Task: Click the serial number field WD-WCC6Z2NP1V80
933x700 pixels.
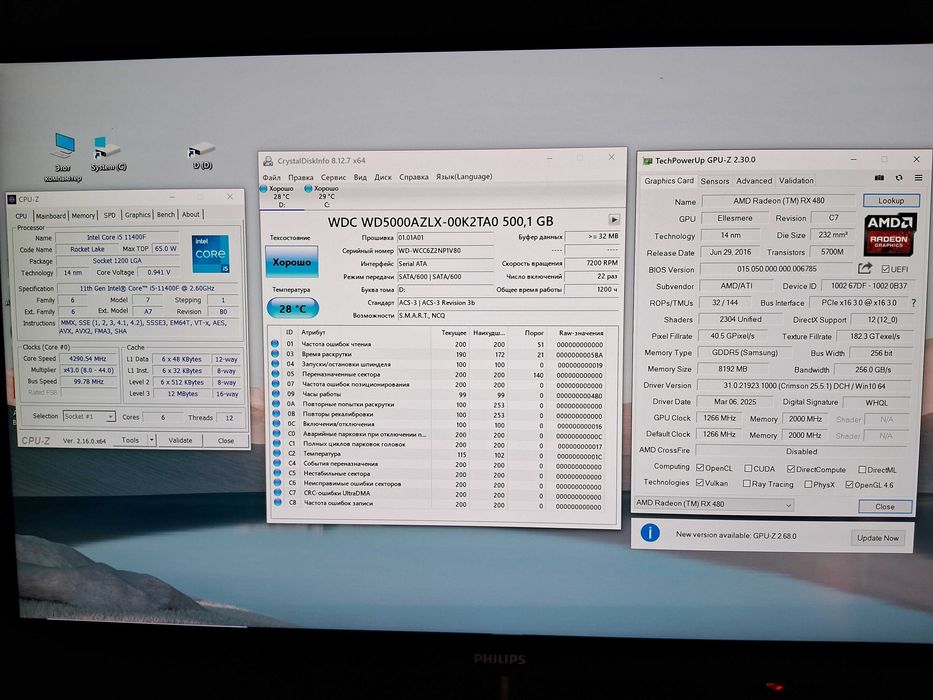Action: [x=445, y=251]
